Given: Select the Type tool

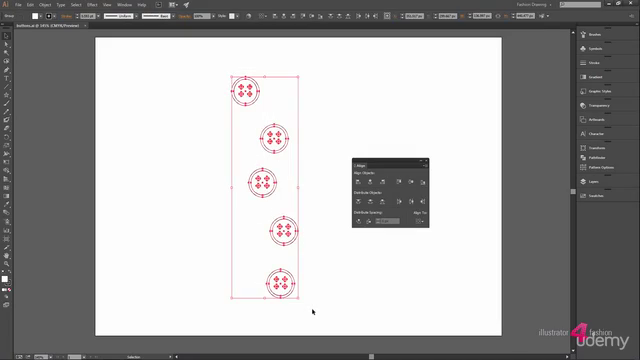Looking at the screenshot, I should pos(6,78).
